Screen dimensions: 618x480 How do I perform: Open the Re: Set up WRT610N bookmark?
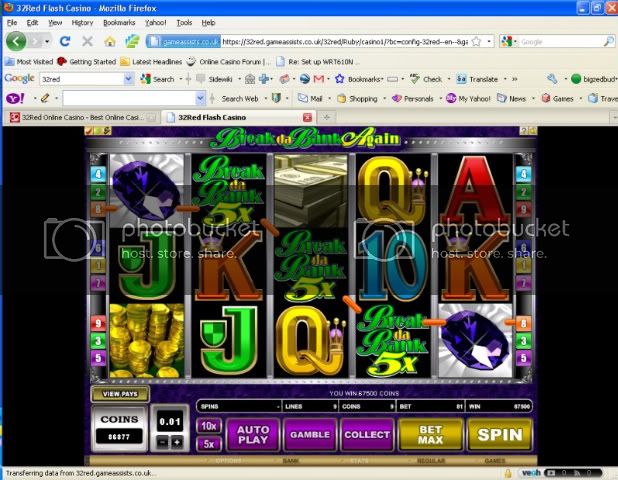317,61
